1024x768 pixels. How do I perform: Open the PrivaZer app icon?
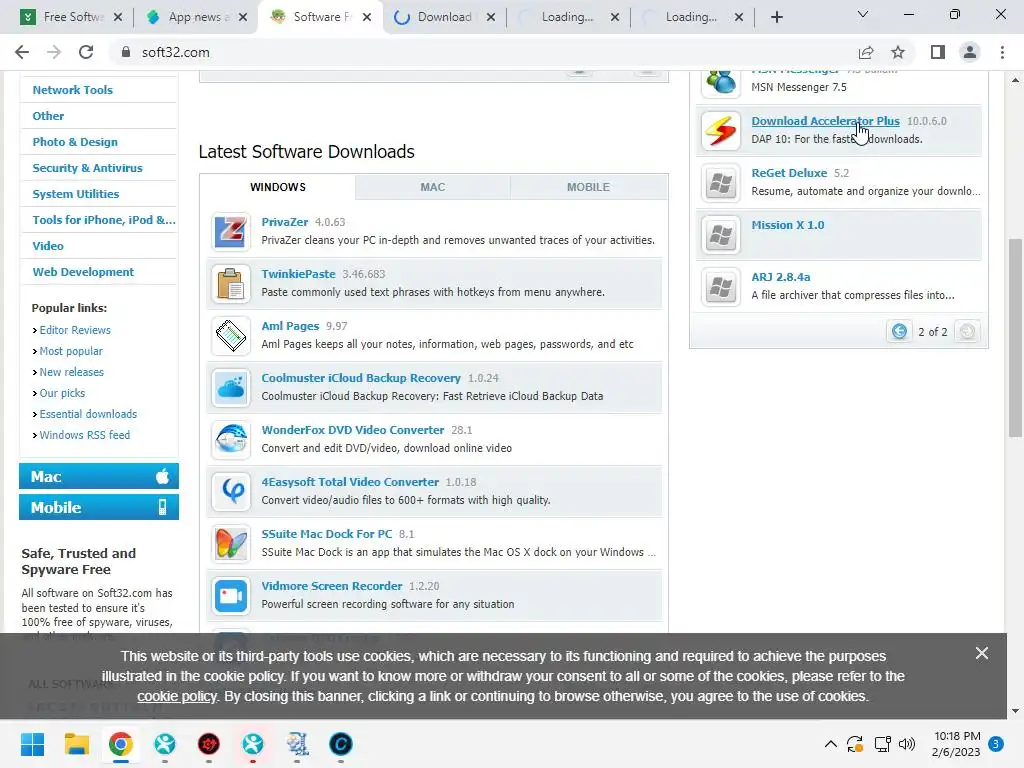(x=231, y=231)
